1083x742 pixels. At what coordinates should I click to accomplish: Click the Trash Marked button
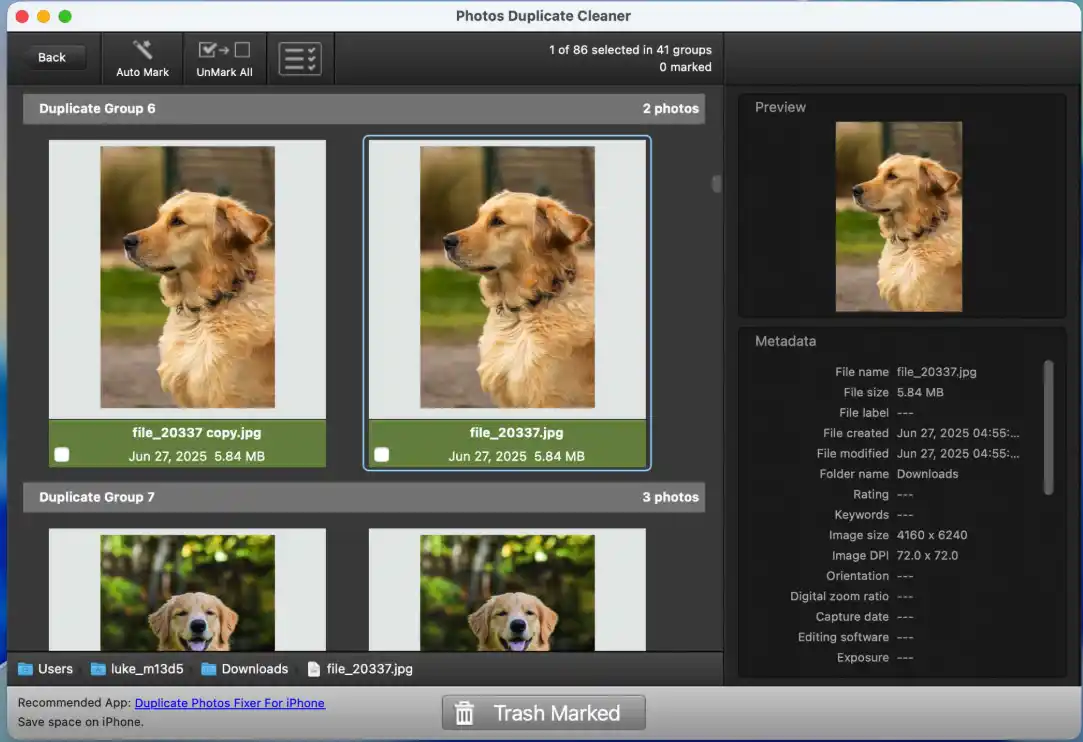click(543, 712)
